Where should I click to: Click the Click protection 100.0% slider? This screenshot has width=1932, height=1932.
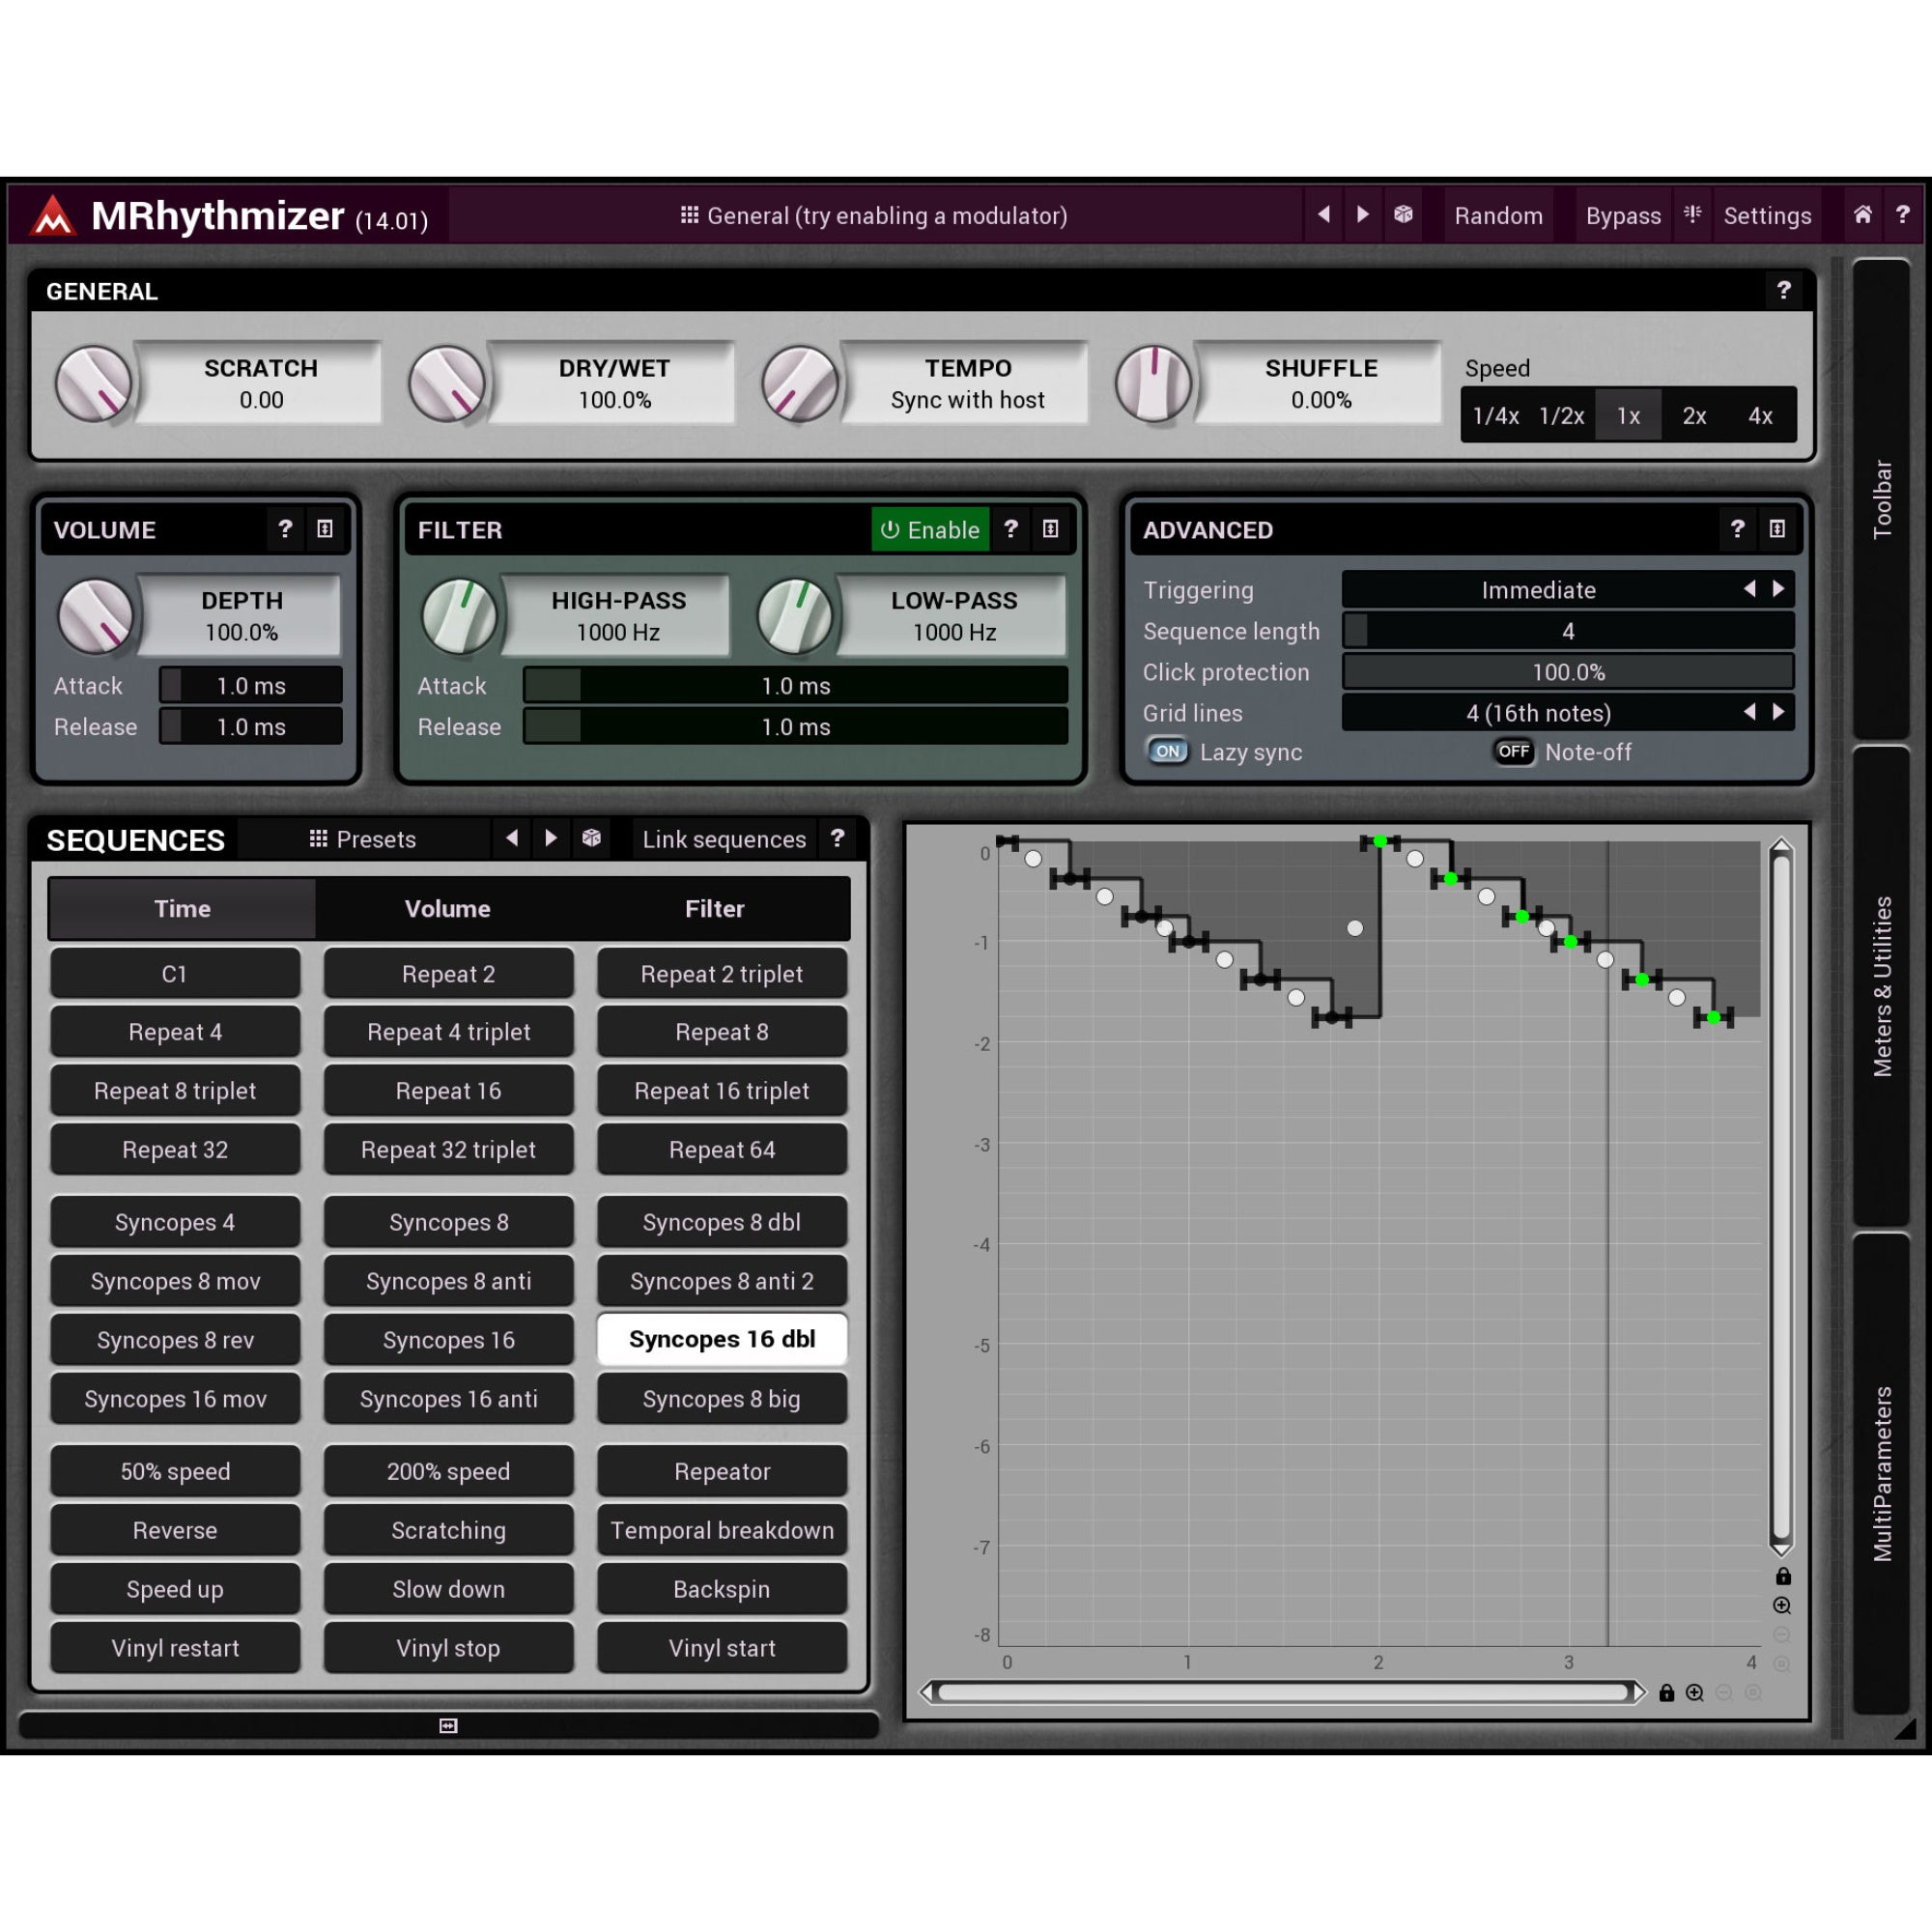[1567, 671]
